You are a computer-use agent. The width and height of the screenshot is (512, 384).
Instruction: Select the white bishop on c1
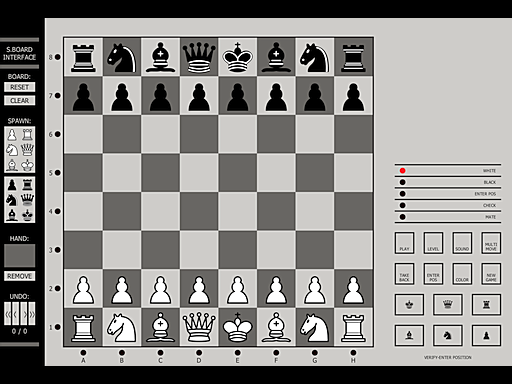coord(160,327)
